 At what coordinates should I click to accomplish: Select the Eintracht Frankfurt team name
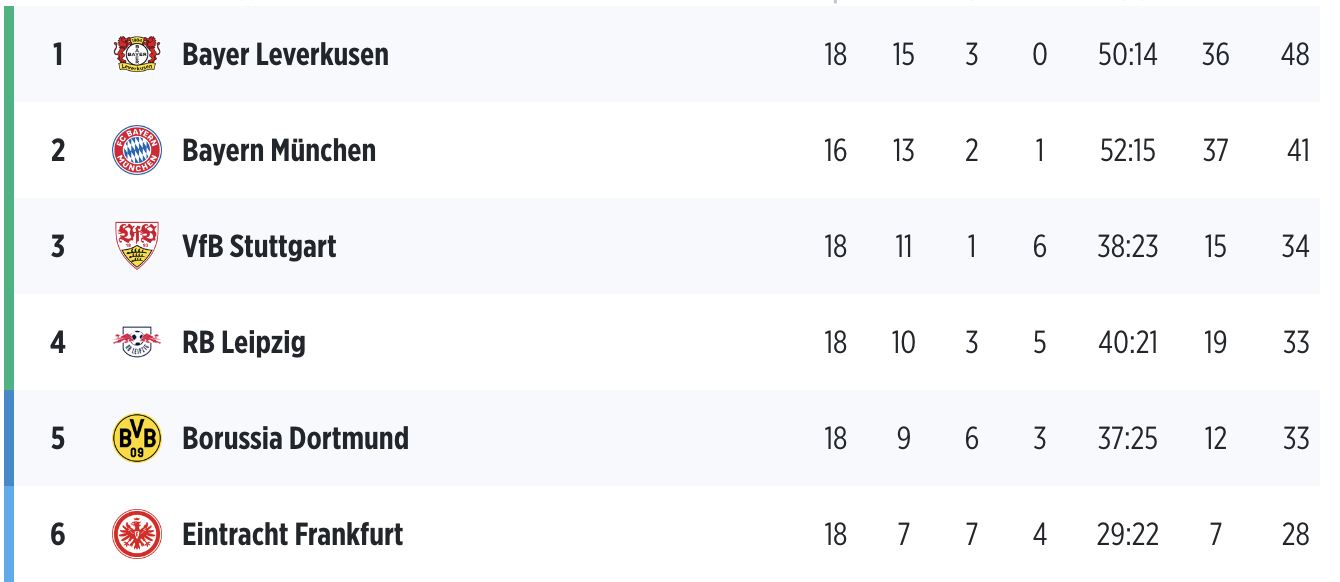[x=292, y=534]
